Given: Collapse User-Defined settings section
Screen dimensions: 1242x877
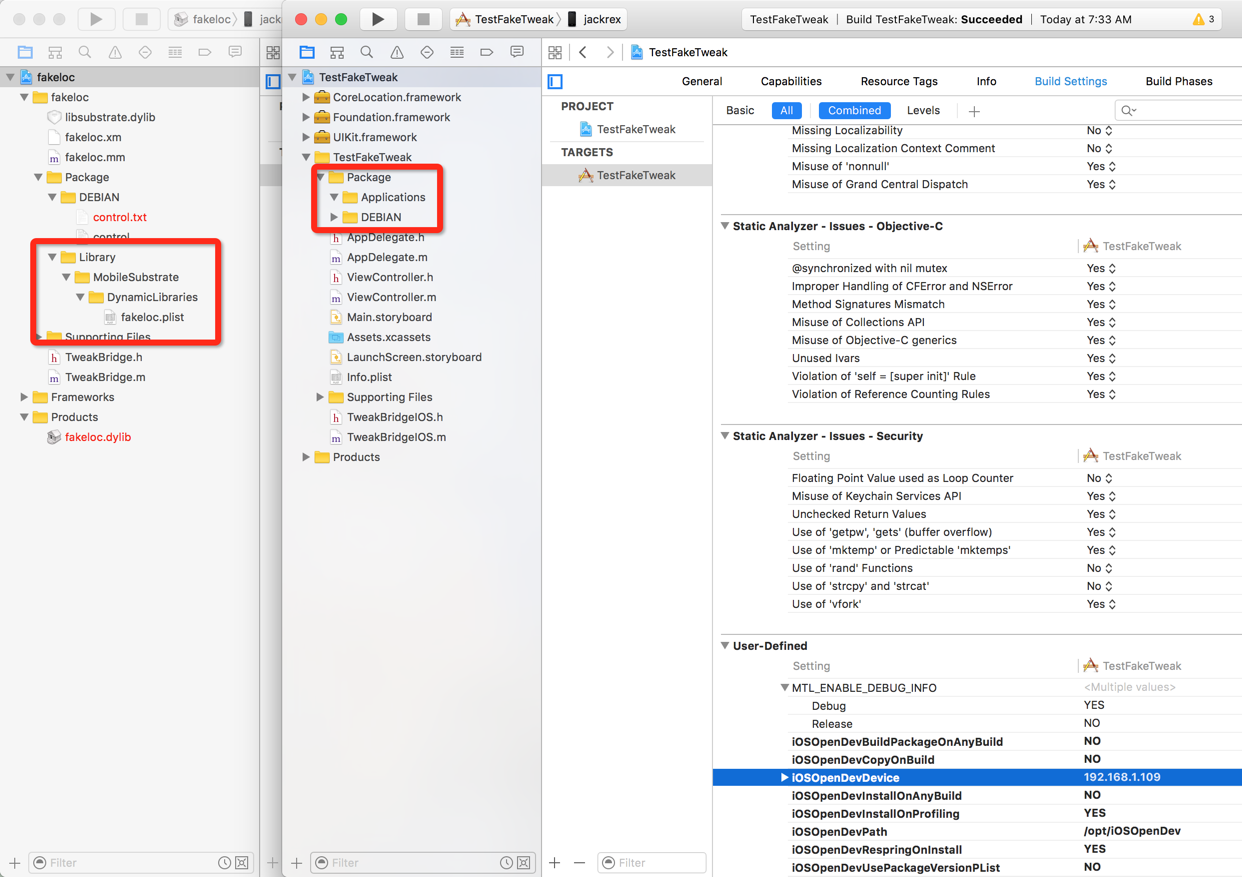Looking at the screenshot, I should point(725,646).
